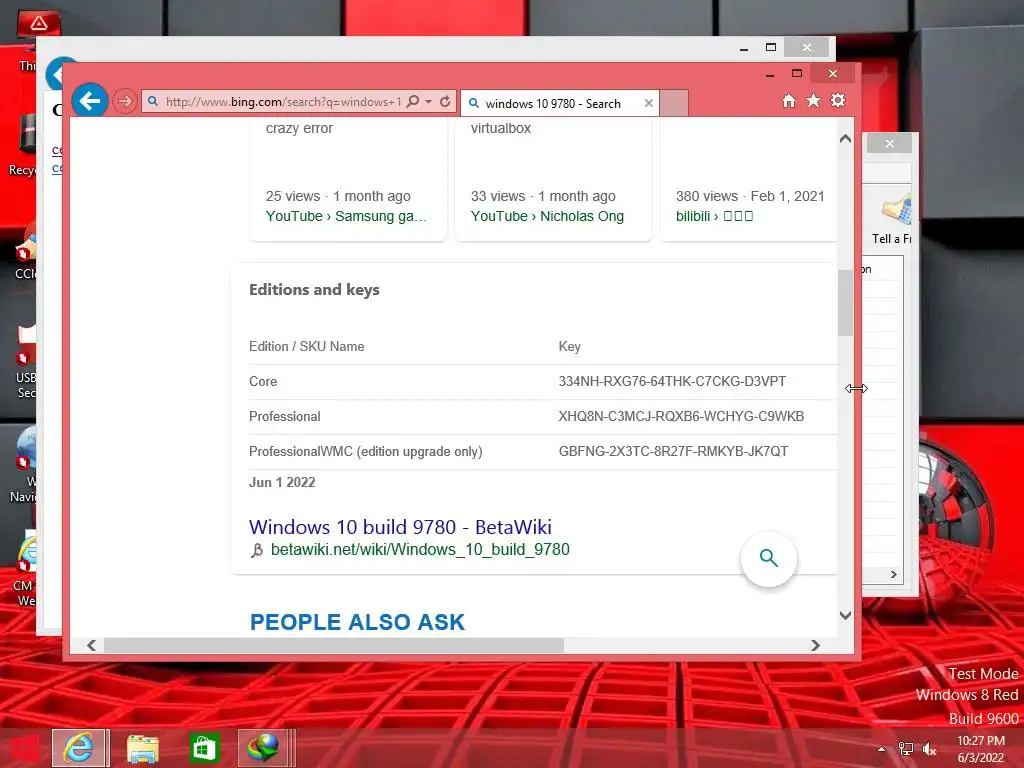
Task: Open the address bar dropdown arrow
Action: point(428,102)
